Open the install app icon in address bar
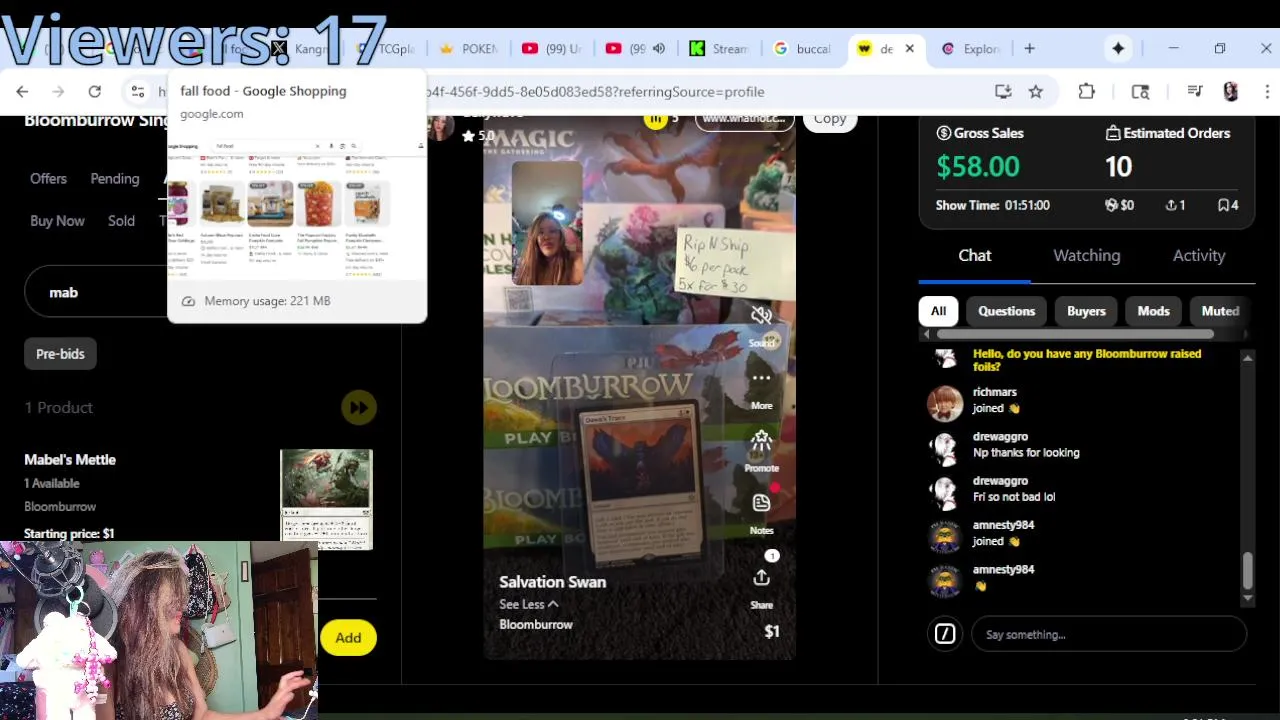1280x720 pixels. [x=1003, y=91]
